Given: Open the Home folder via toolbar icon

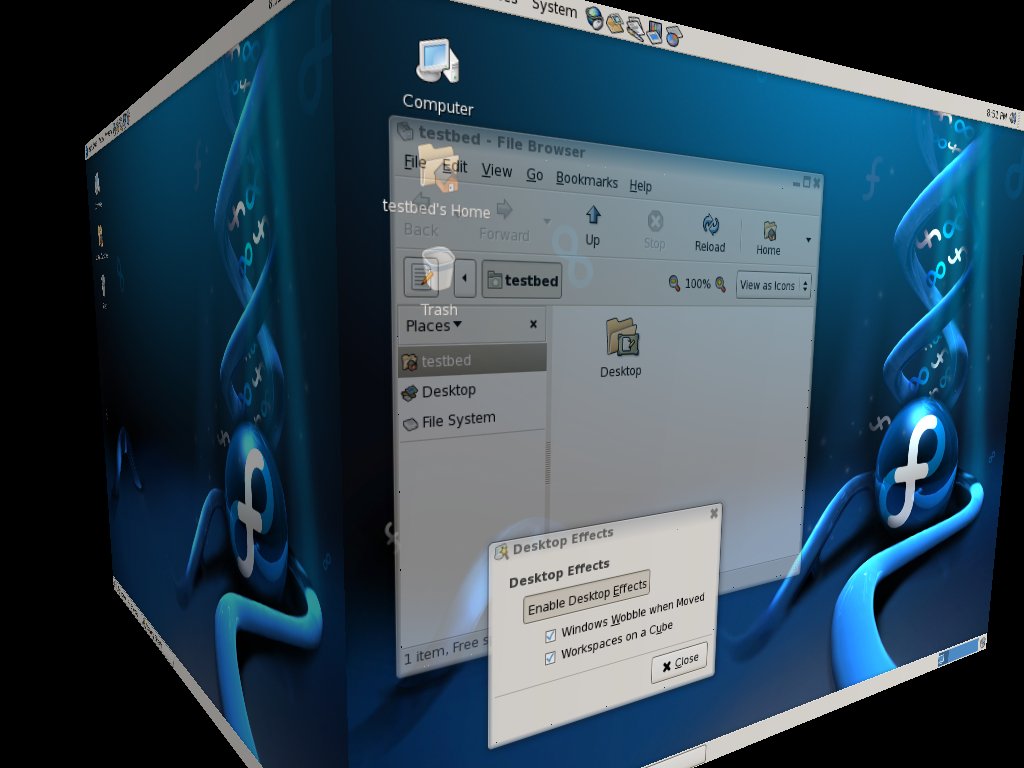Looking at the screenshot, I should [768, 228].
